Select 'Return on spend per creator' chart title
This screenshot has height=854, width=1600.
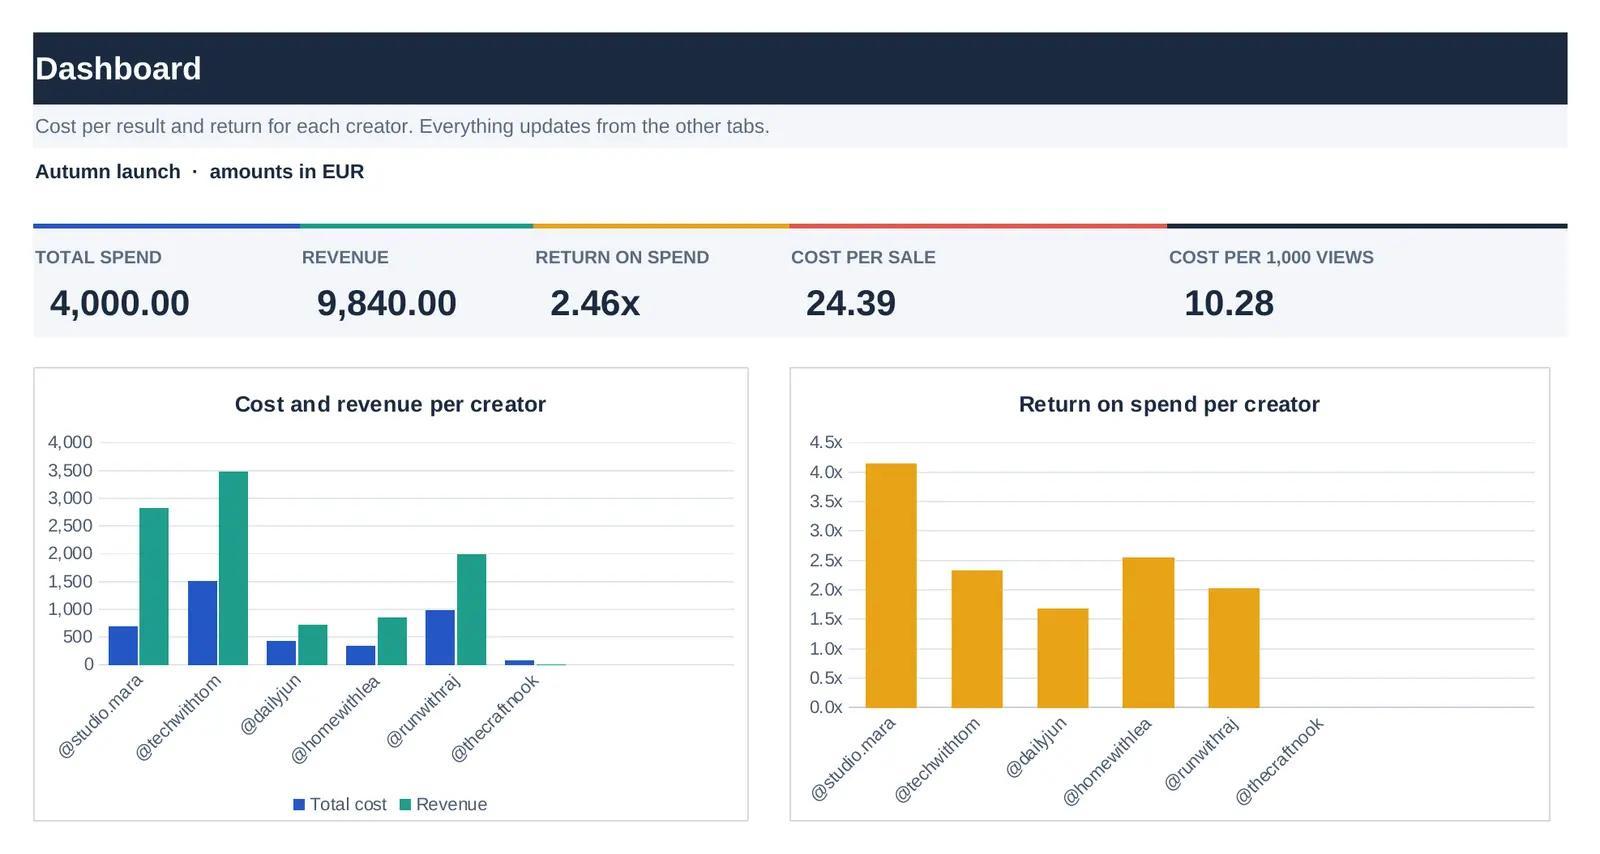tap(1169, 405)
